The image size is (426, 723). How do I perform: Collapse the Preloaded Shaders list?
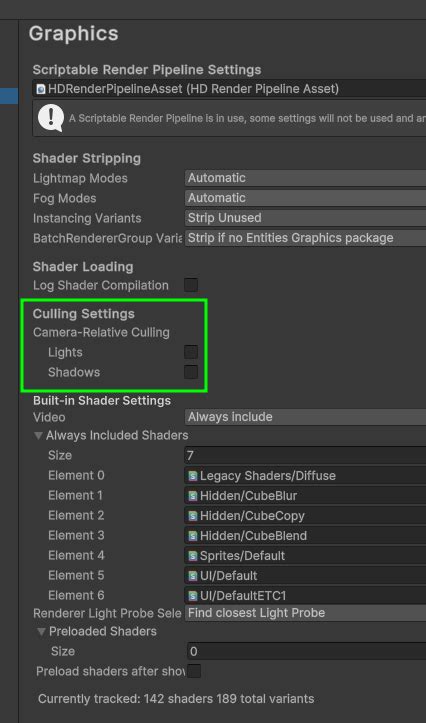(x=41, y=632)
